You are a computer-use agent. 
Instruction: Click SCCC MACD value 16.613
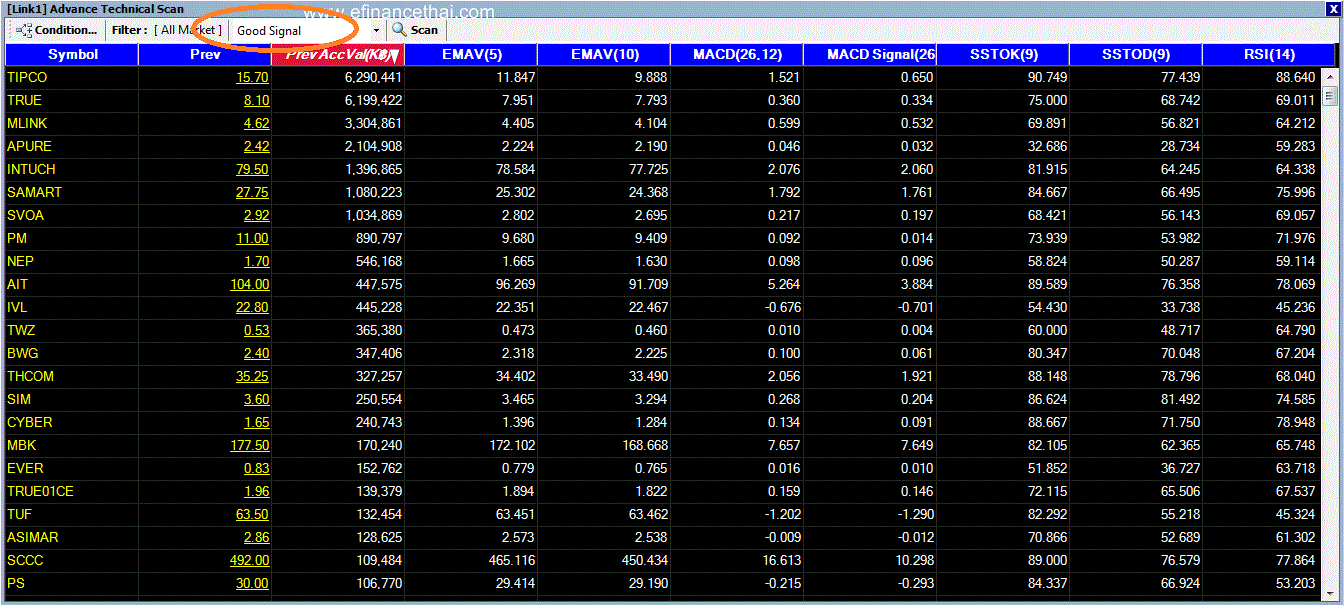781,560
